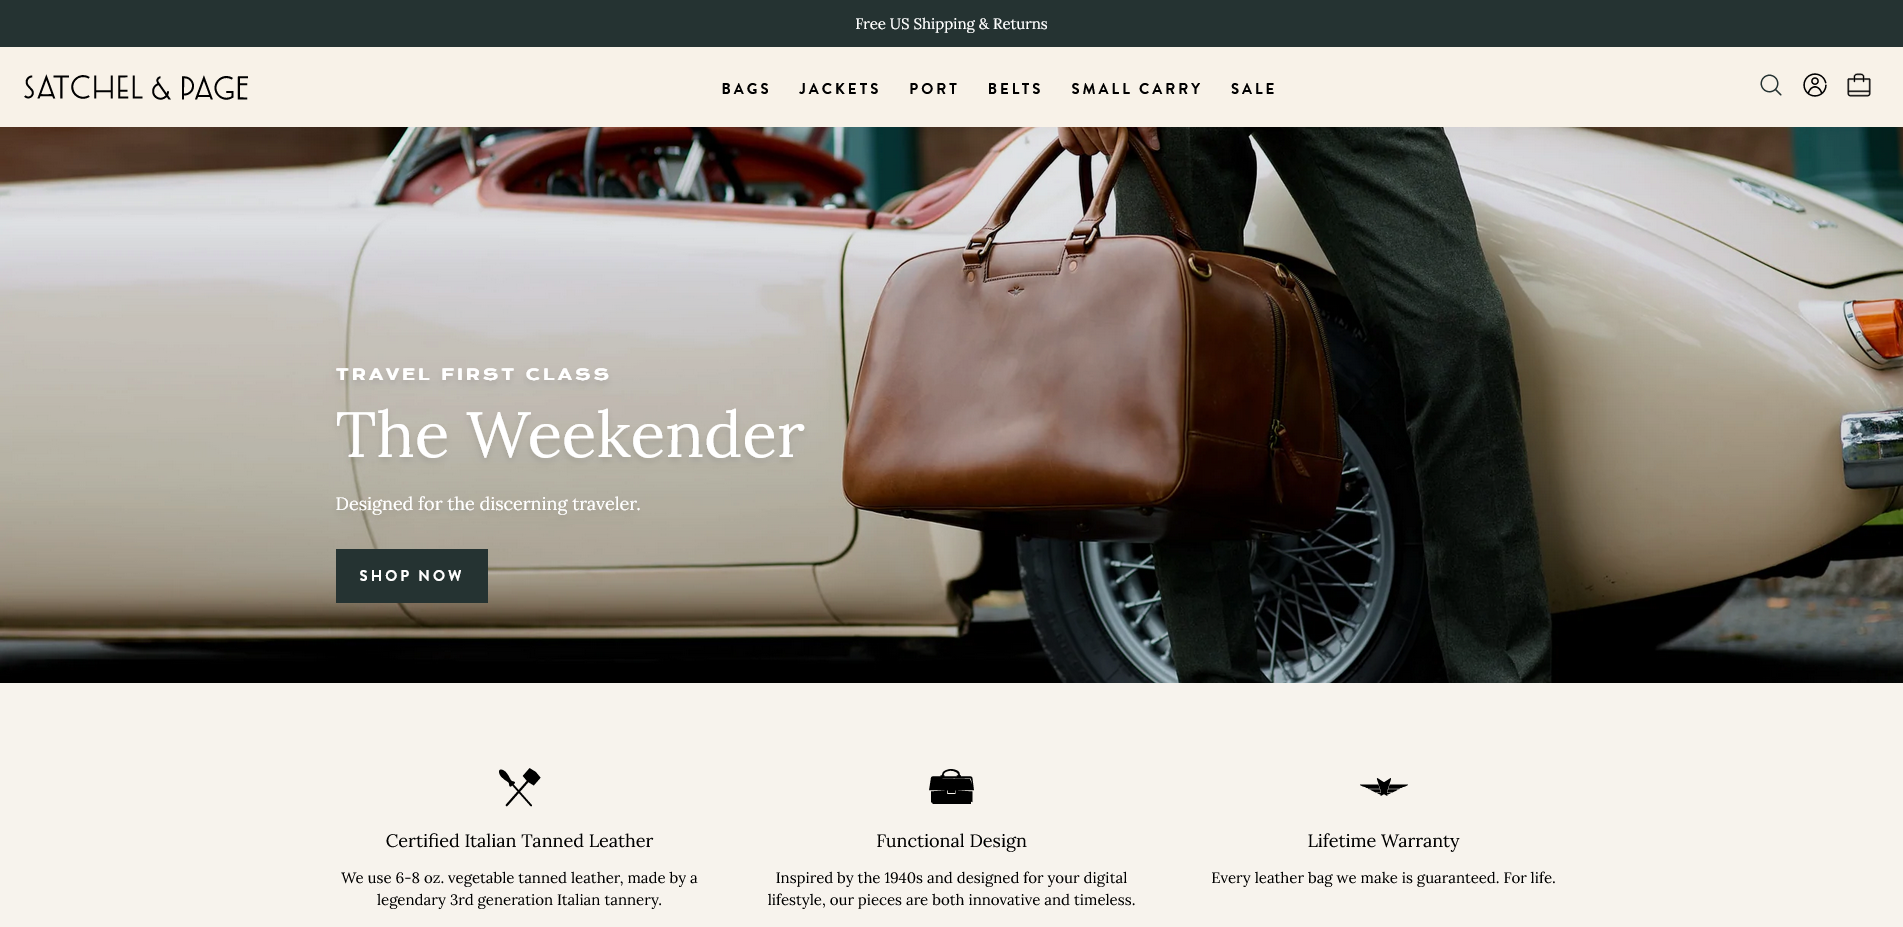Open the Jackets menu
The image size is (1903, 927).
839,89
